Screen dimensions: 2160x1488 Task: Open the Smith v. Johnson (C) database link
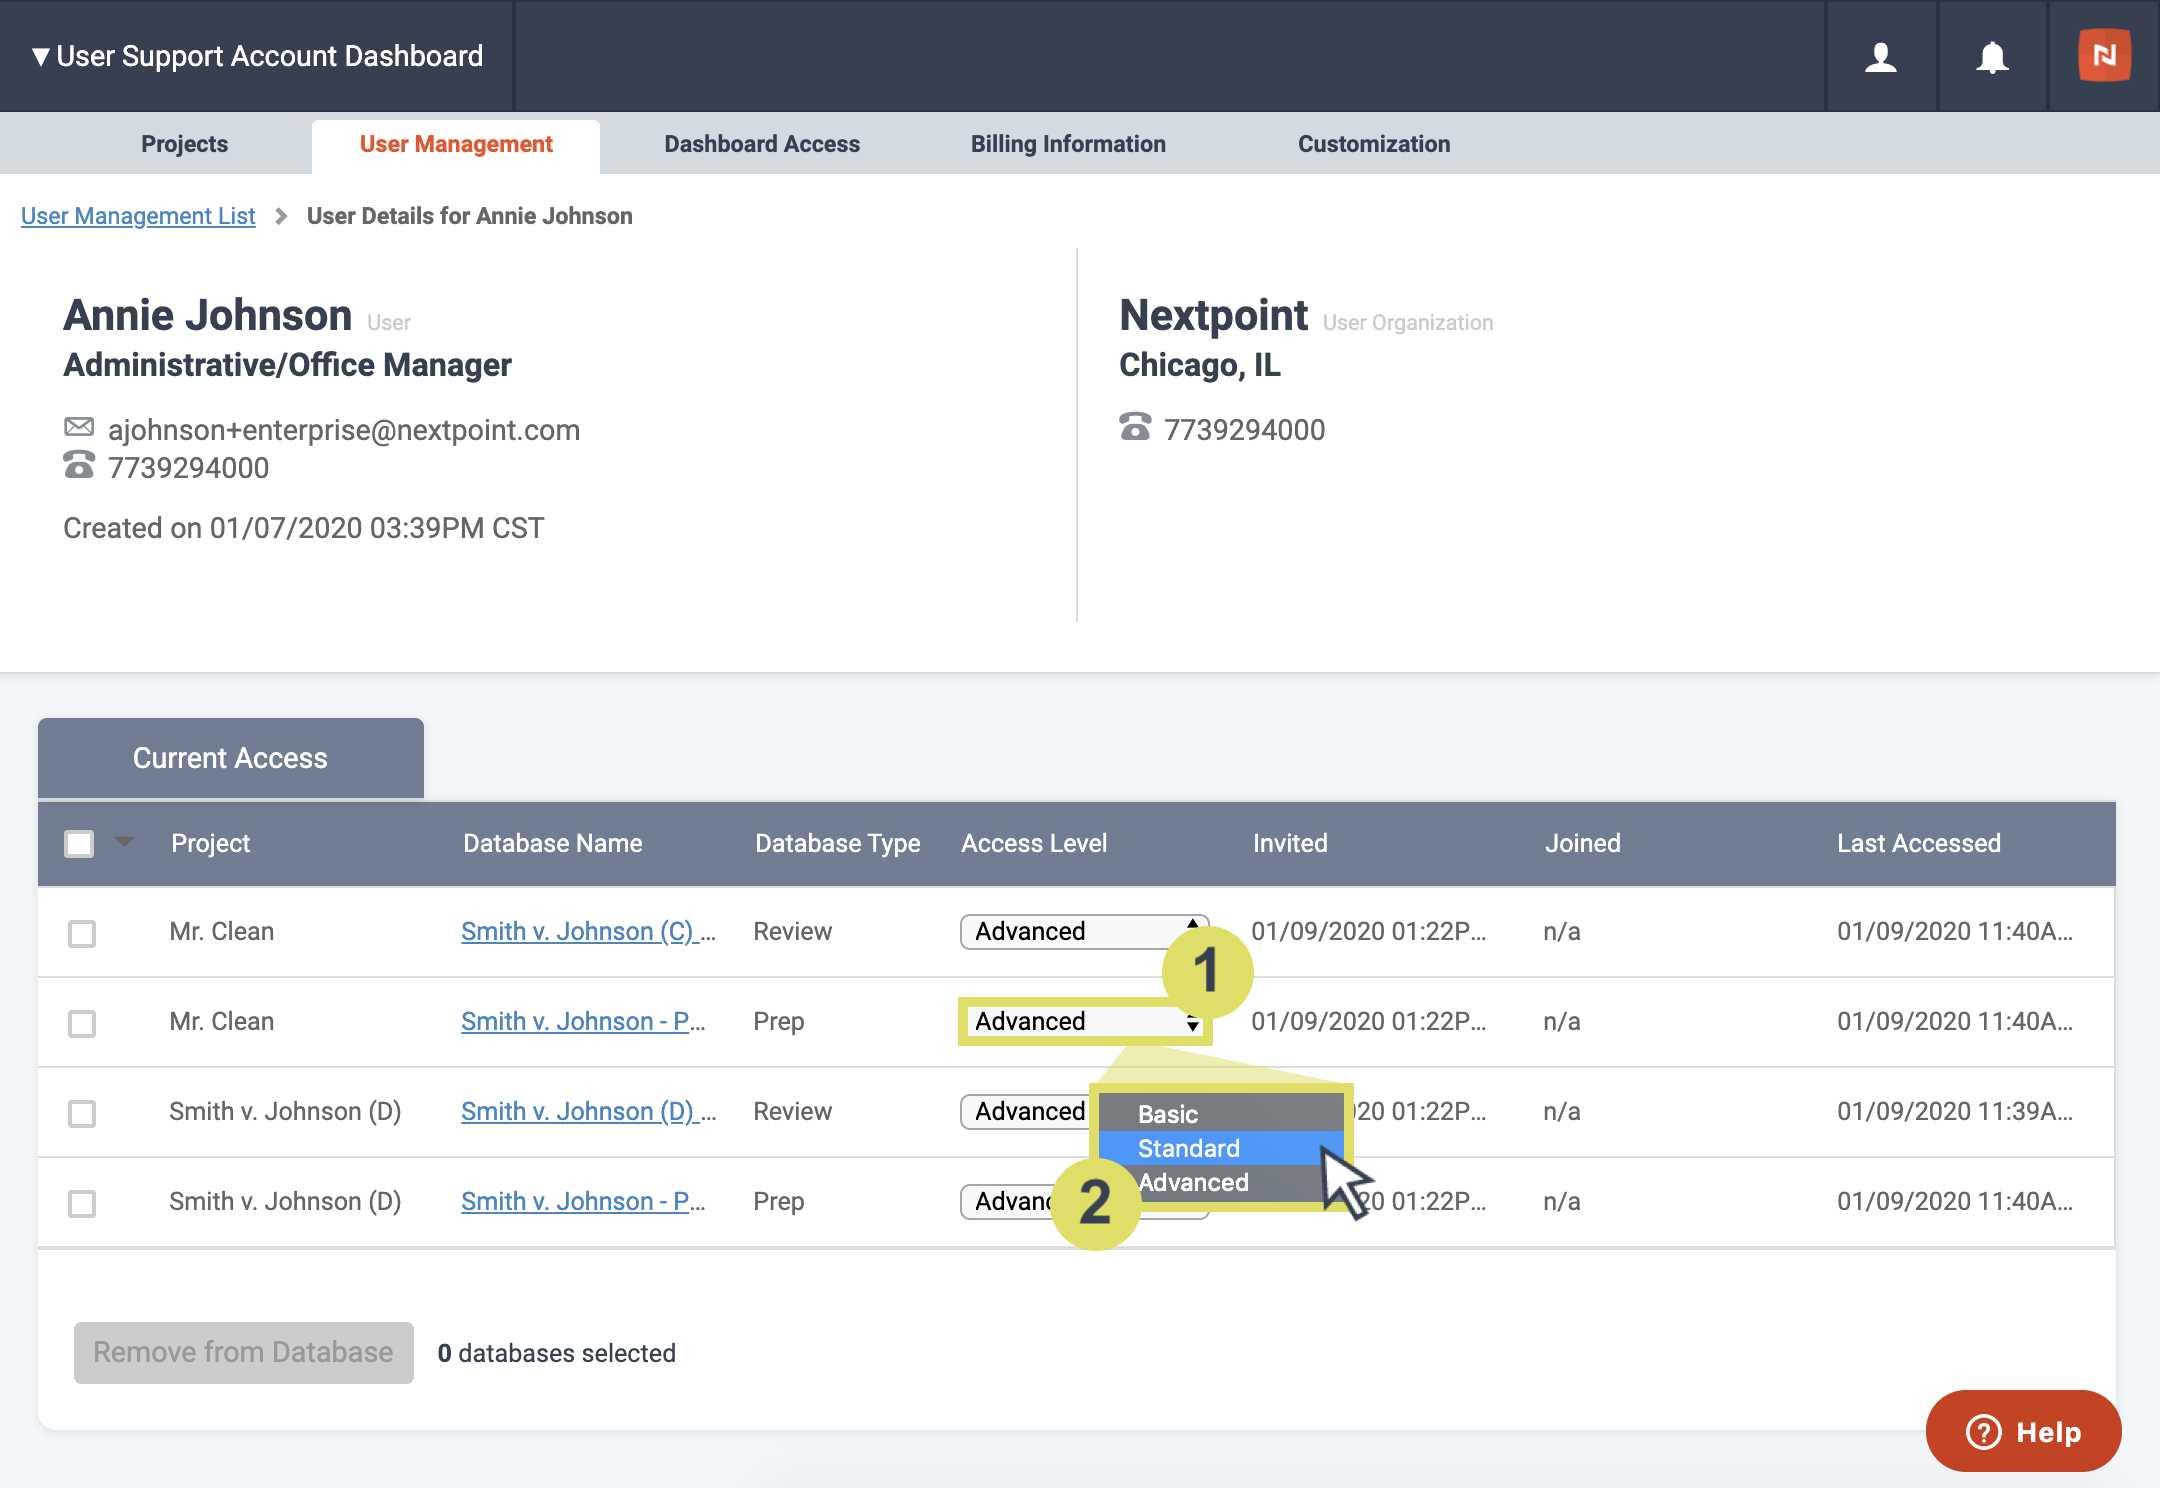588,931
